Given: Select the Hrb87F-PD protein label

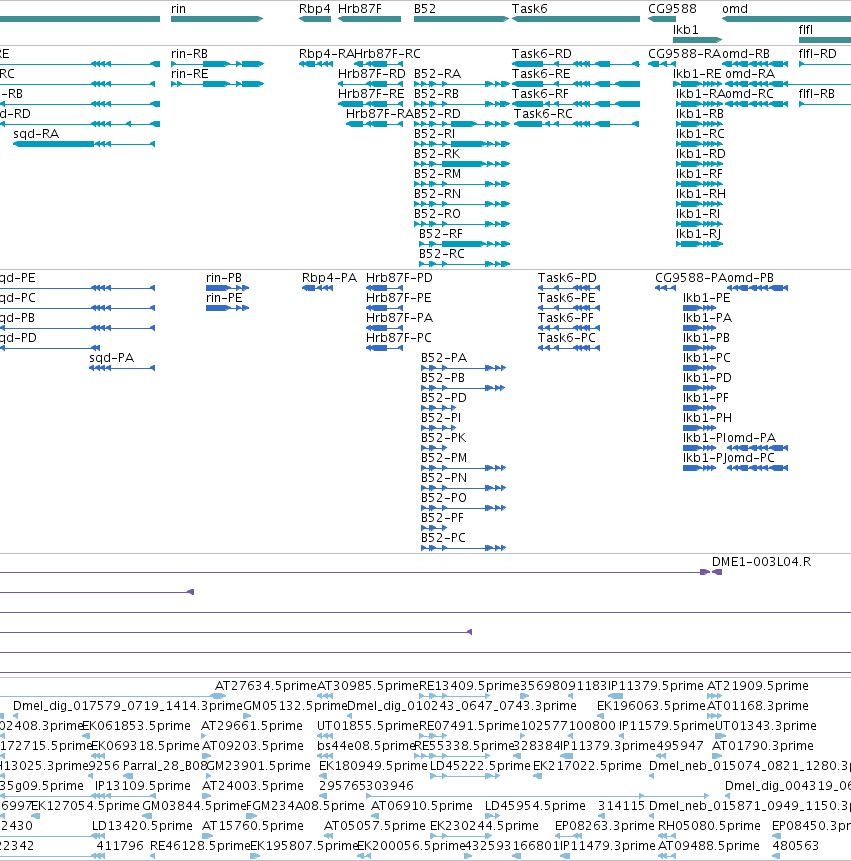Looking at the screenshot, I should [x=399, y=278].
